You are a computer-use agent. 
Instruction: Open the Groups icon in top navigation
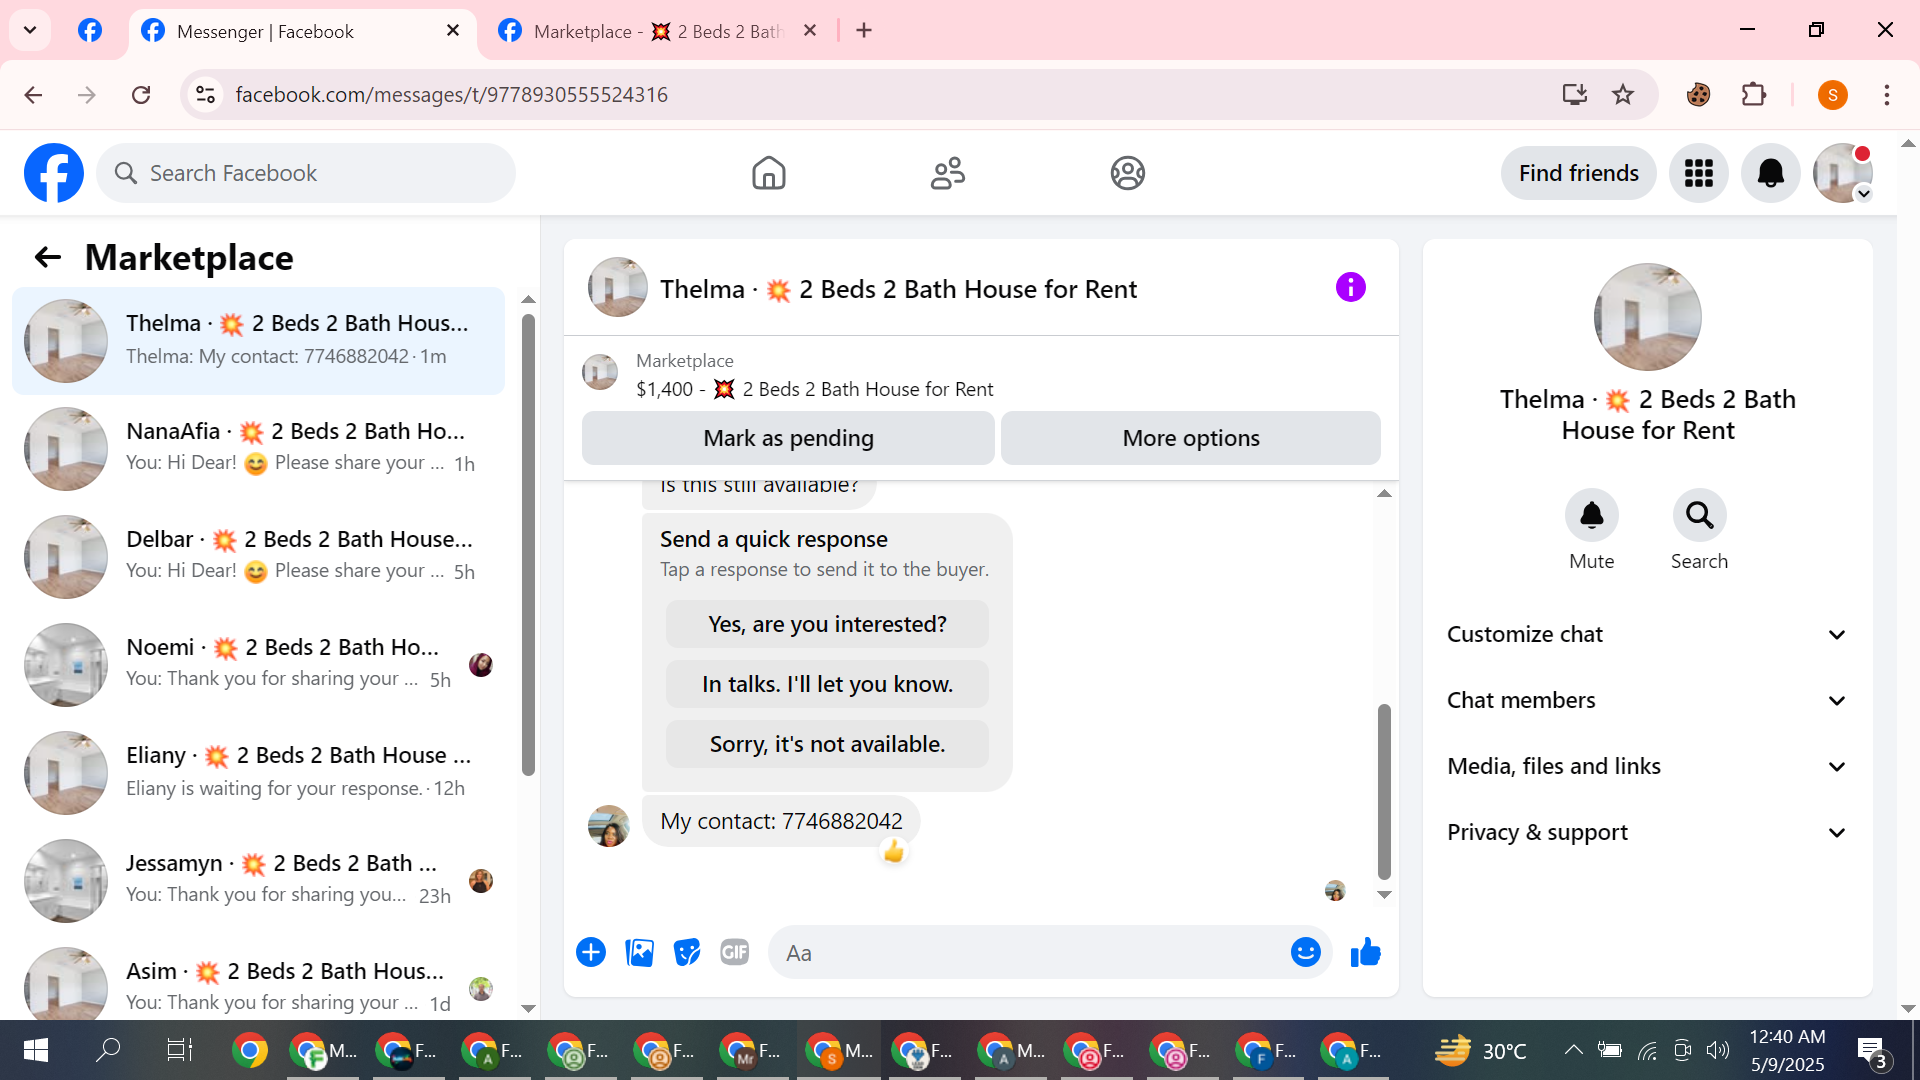pos(1127,173)
